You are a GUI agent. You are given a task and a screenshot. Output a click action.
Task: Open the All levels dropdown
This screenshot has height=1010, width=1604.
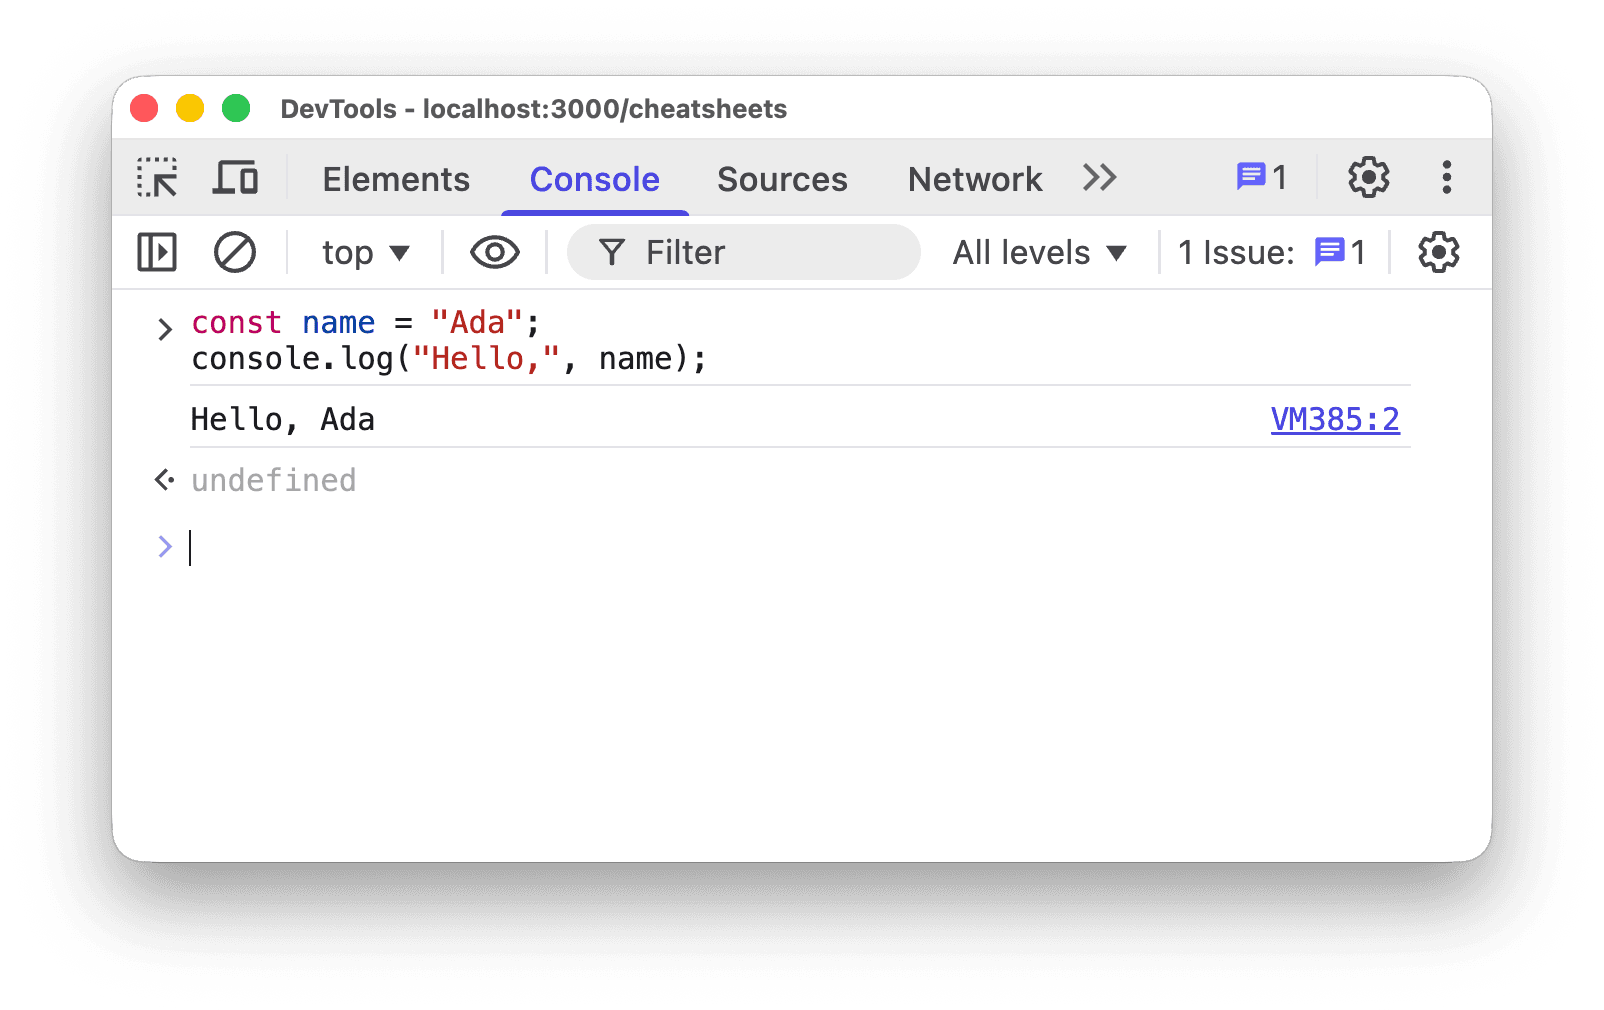(x=1040, y=252)
